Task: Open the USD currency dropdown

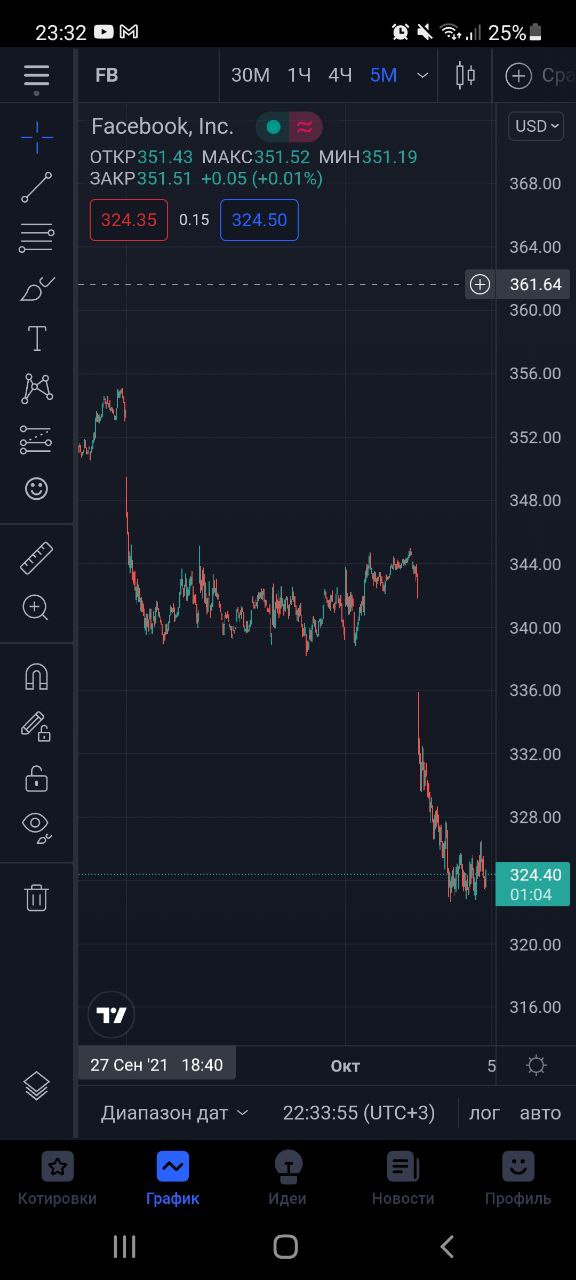Action: pos(536,126)
